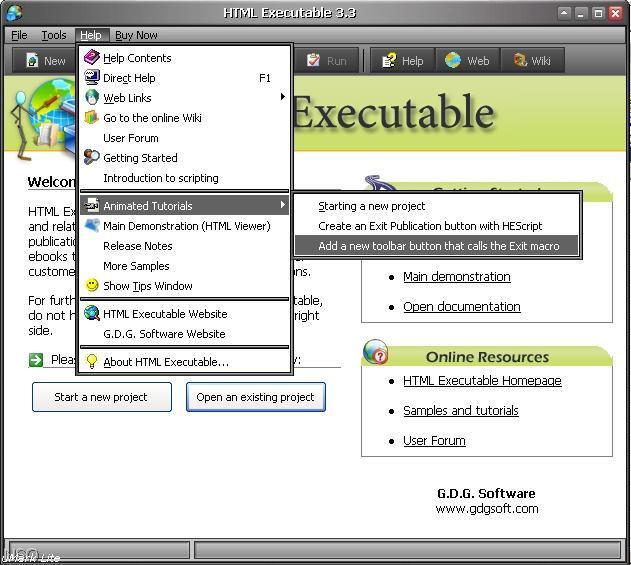Image resolution: width=631 pixels, height=565 pixels.
Task: Open G.D.G. Software Website entry
Action: (184, 334)
